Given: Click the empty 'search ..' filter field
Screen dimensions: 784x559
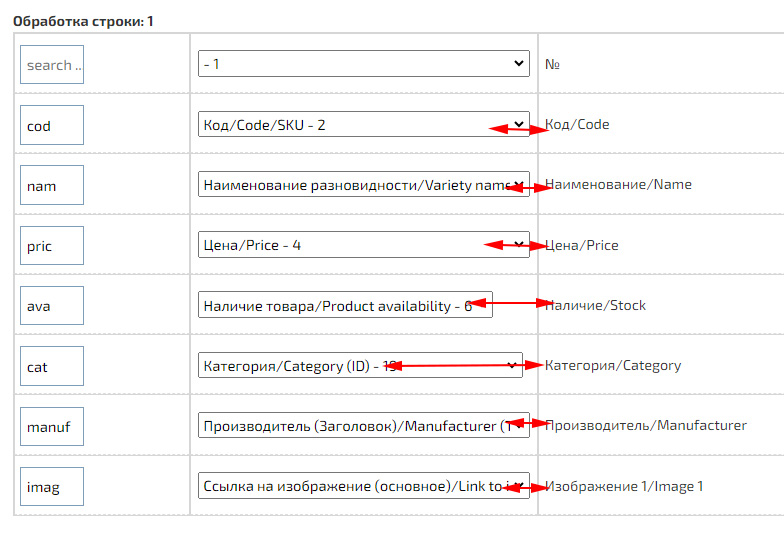Looking at the screenshot, I should [51, 65].
